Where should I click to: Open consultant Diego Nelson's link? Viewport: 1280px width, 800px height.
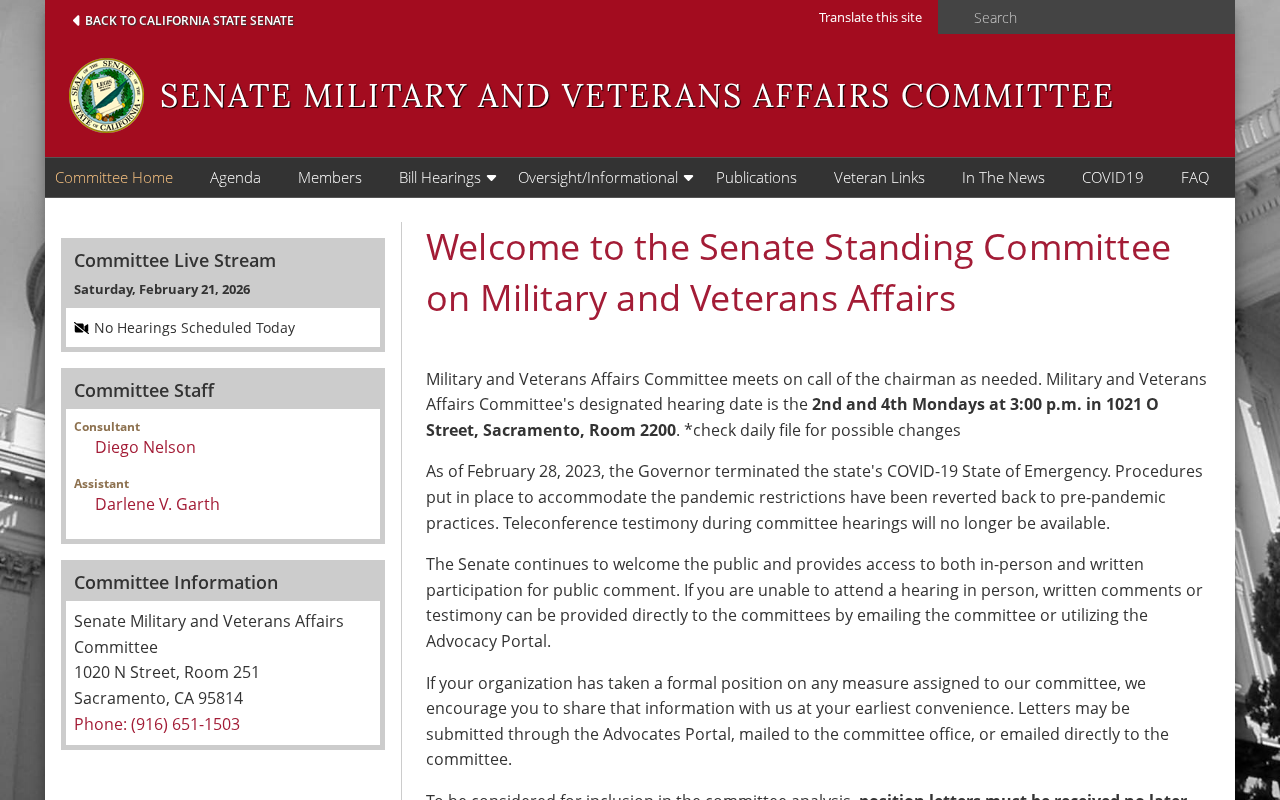[x=145, y=447]
